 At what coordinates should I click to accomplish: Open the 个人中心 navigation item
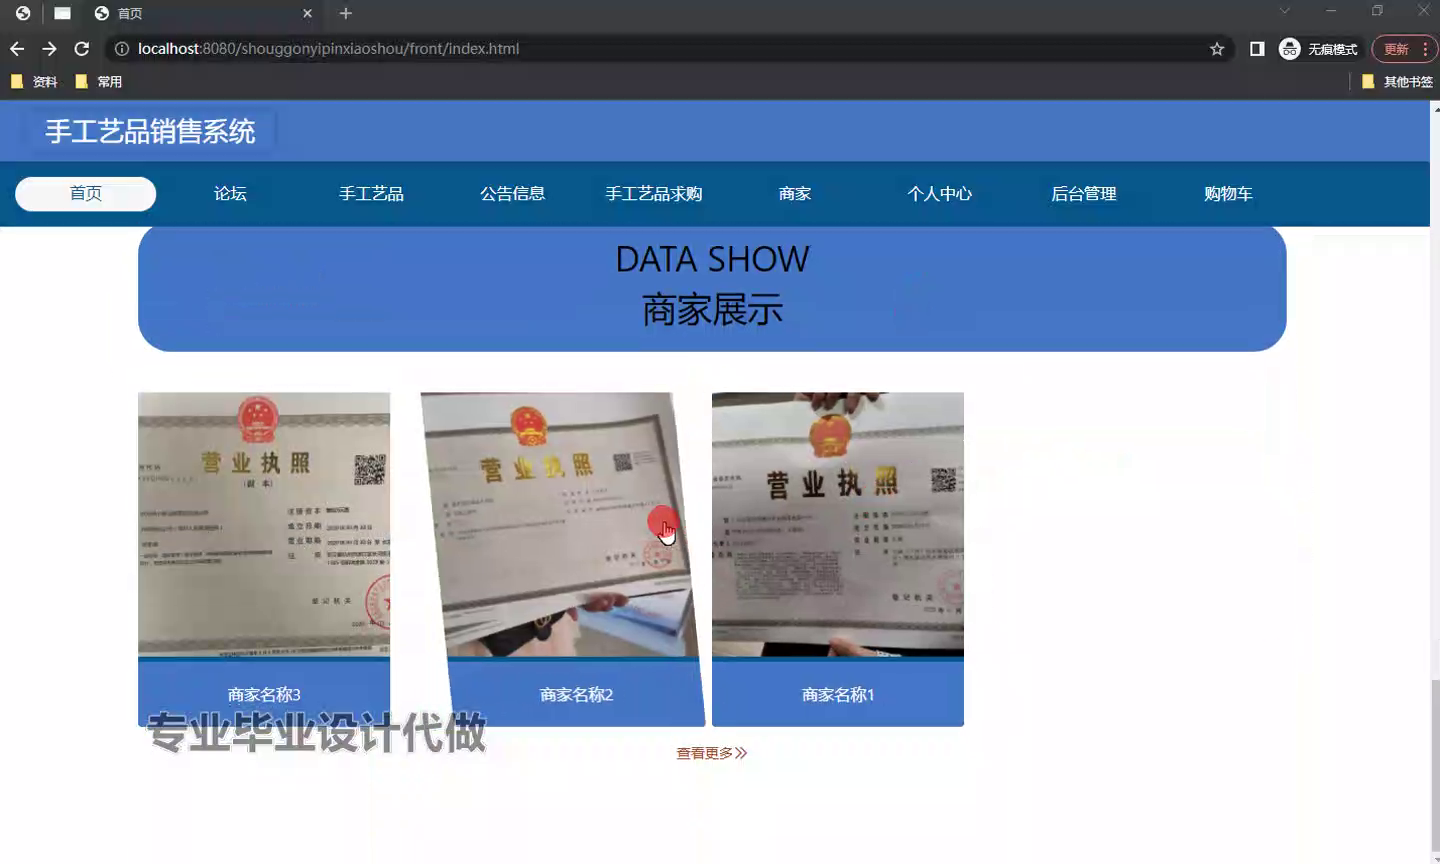(939, 194)
